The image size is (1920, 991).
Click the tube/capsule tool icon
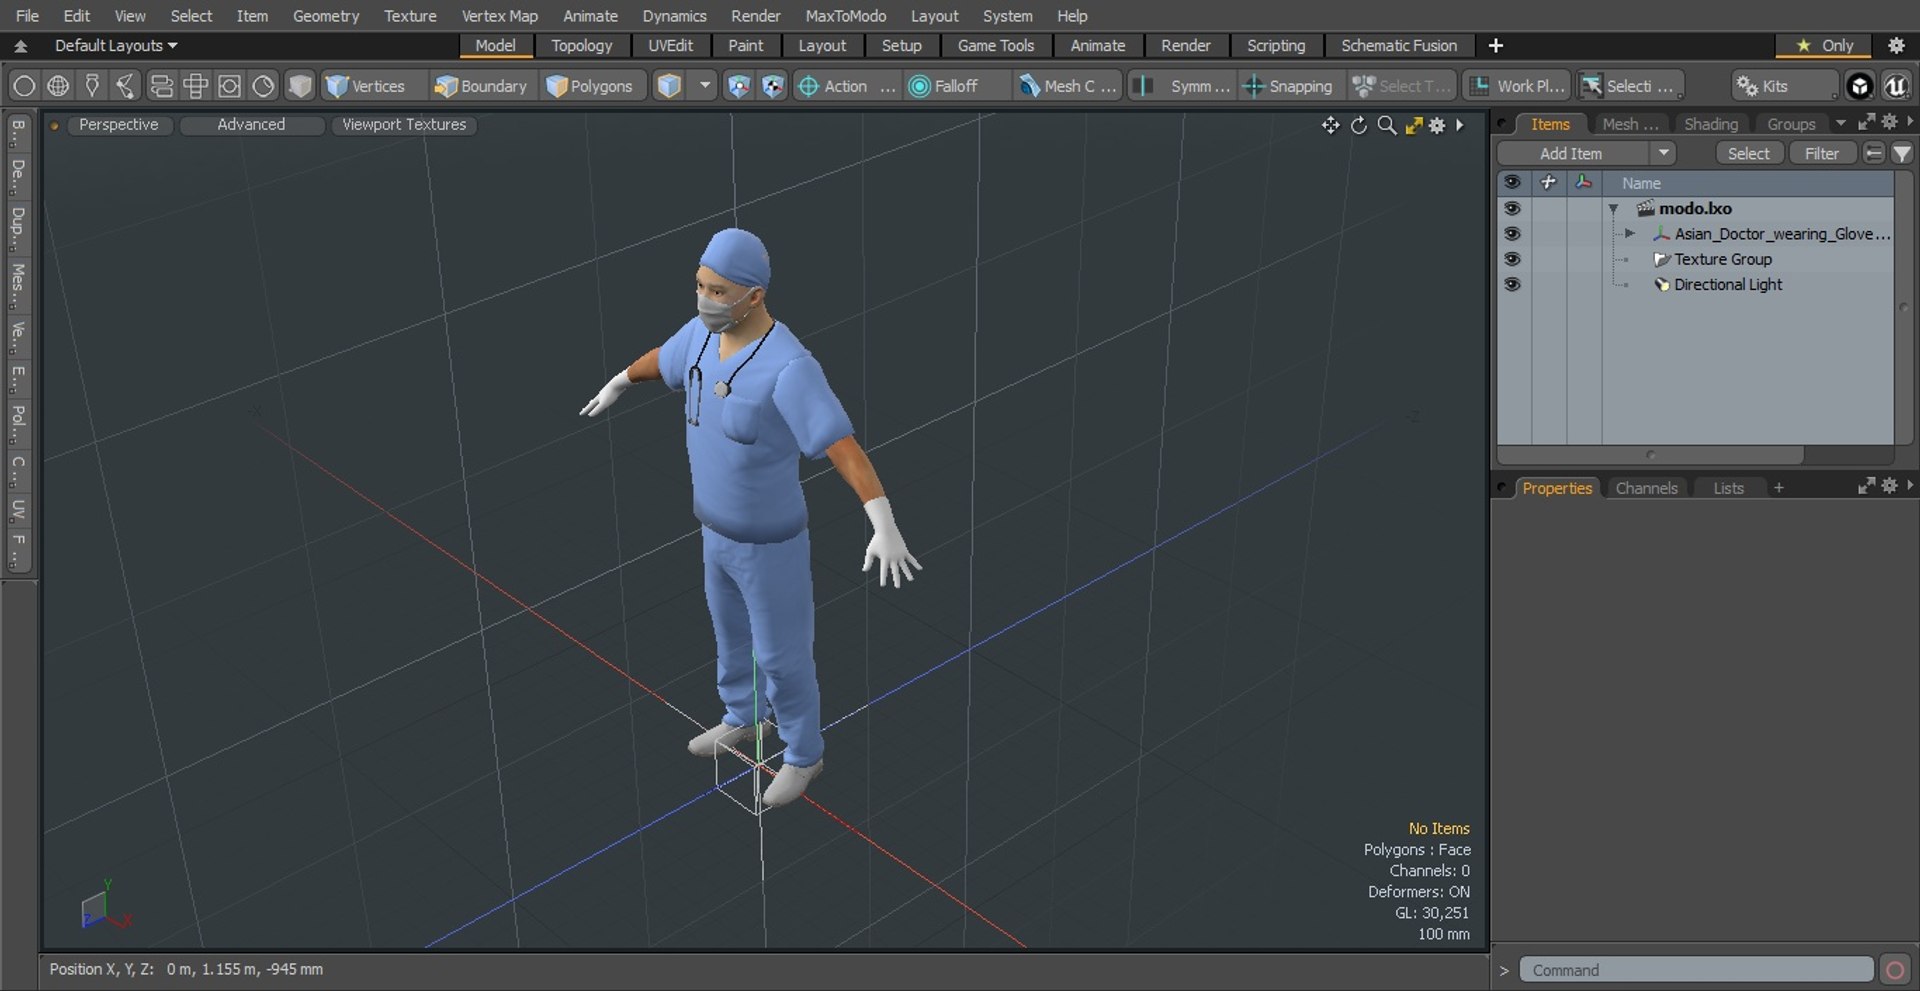point(161,86)
